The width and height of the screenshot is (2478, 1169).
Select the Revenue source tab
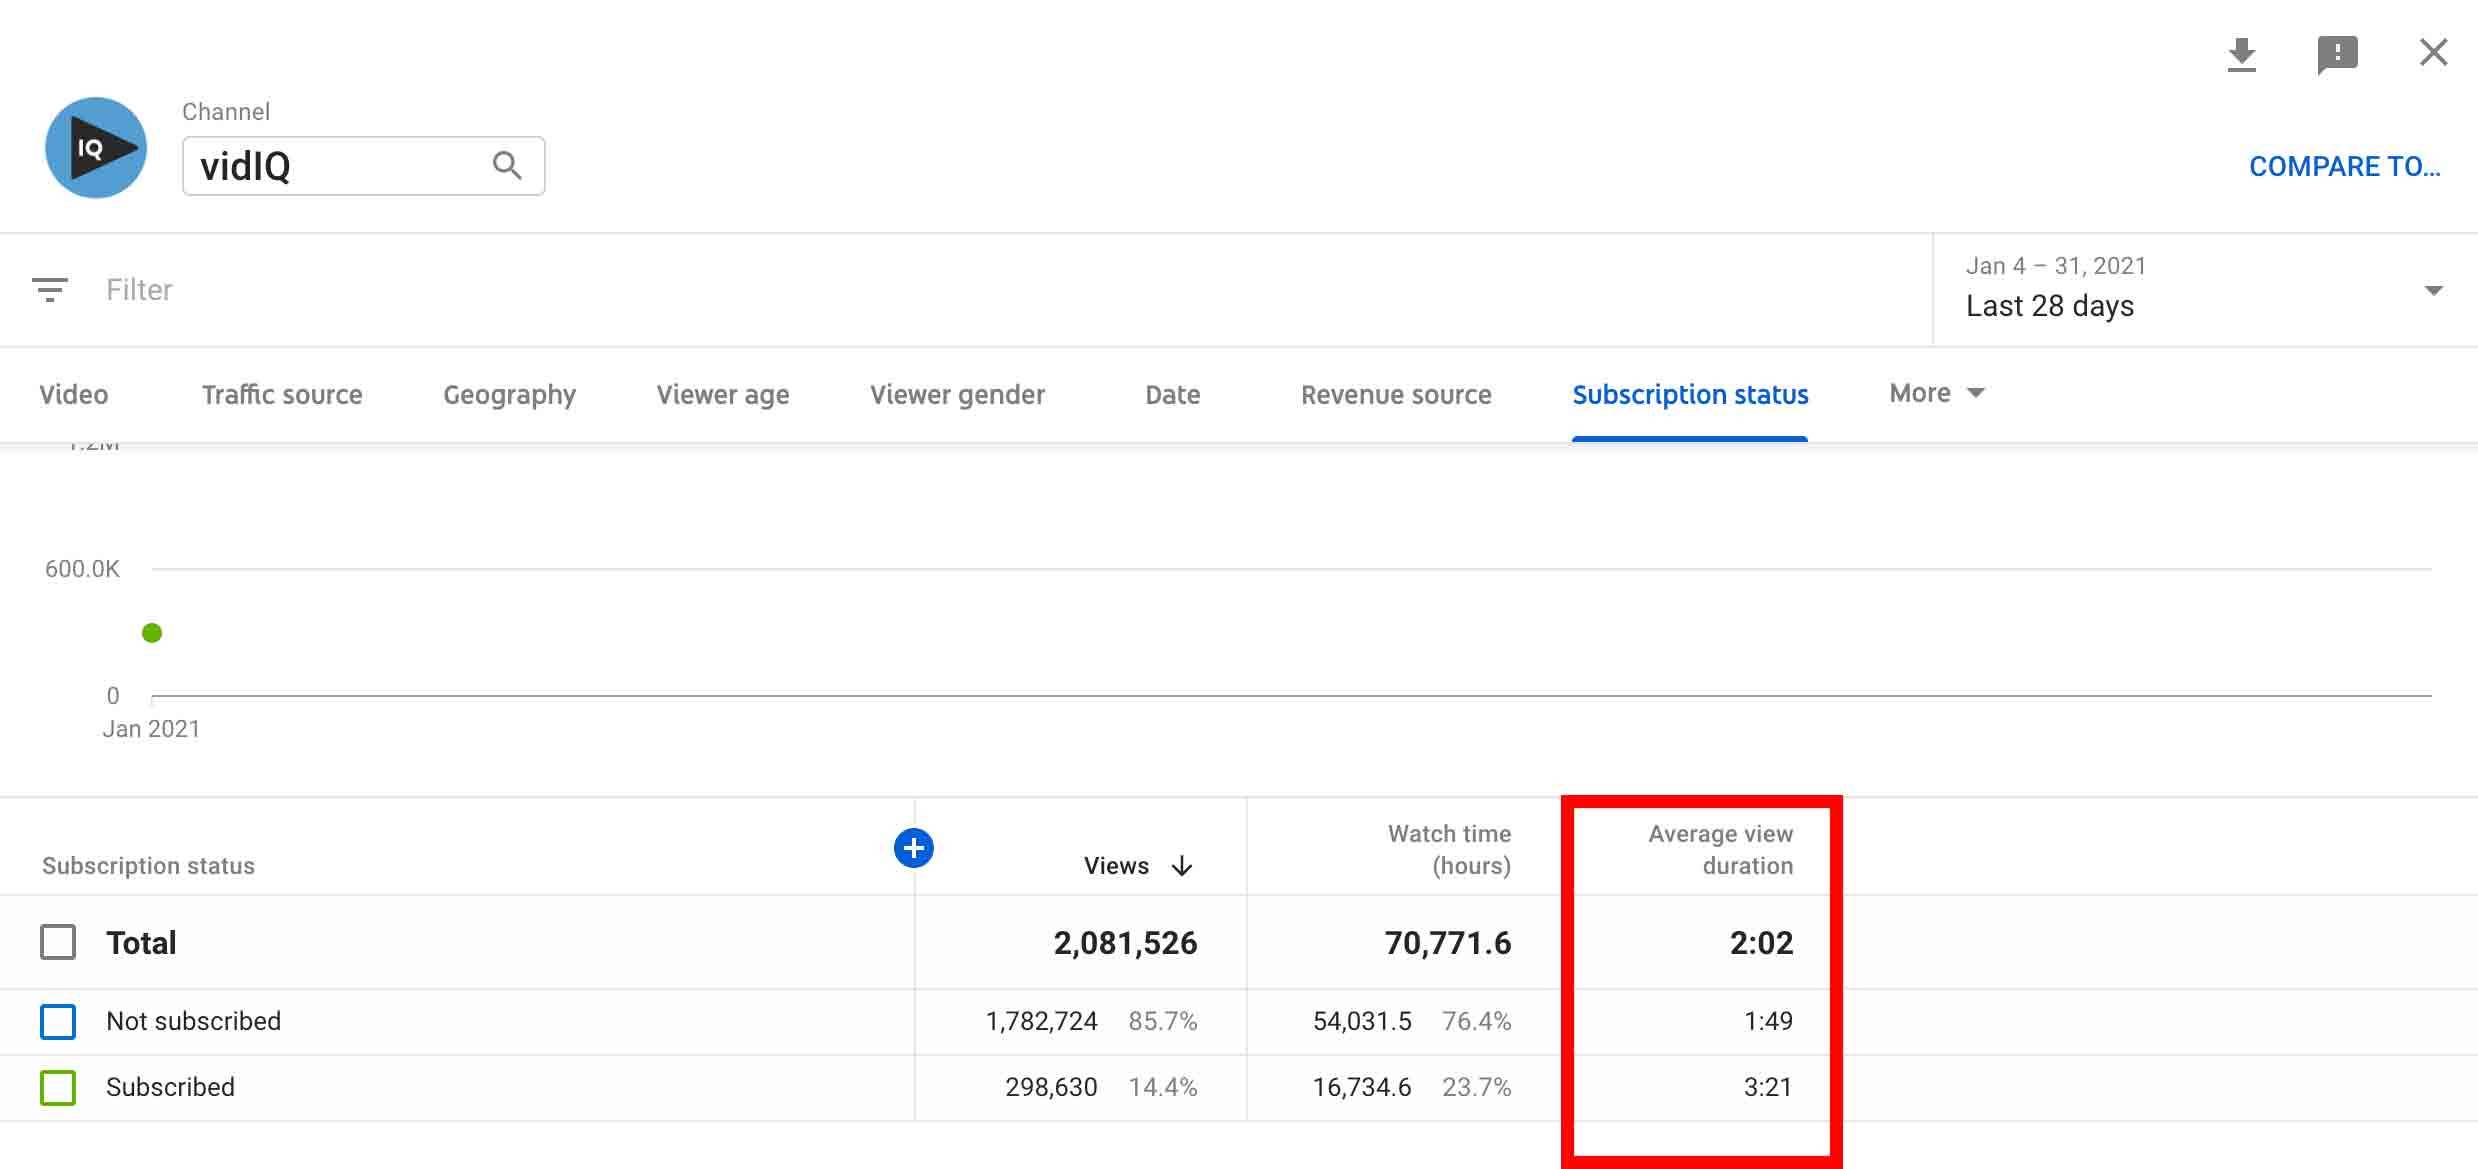1395,394
